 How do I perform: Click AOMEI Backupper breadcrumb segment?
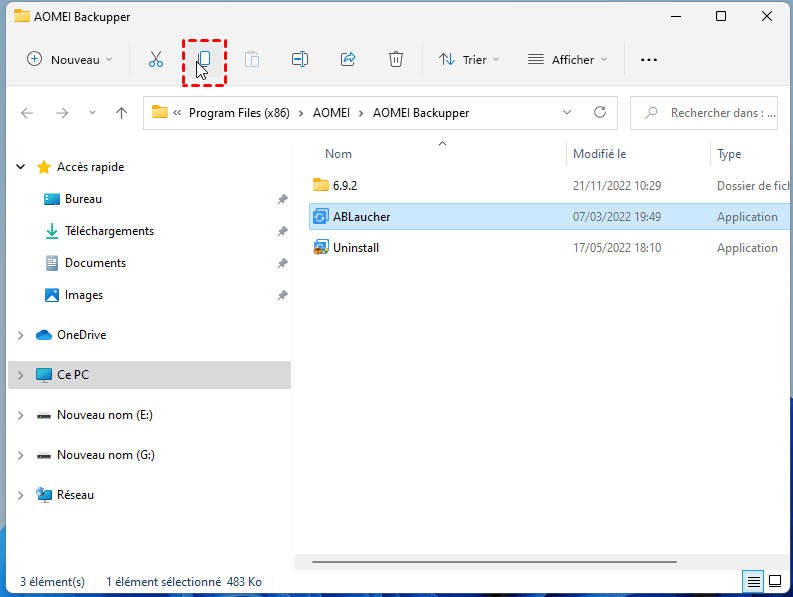coord(421,113)
